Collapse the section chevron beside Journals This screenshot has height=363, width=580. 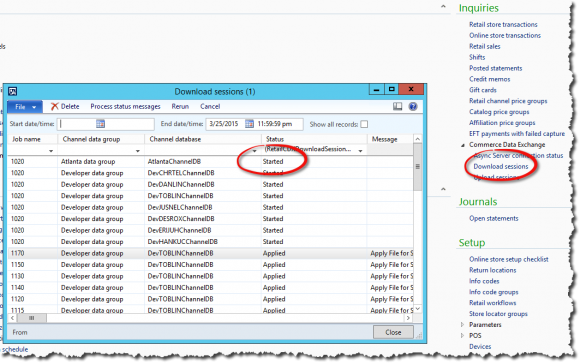pyautogui.click(x=443, y=189)
